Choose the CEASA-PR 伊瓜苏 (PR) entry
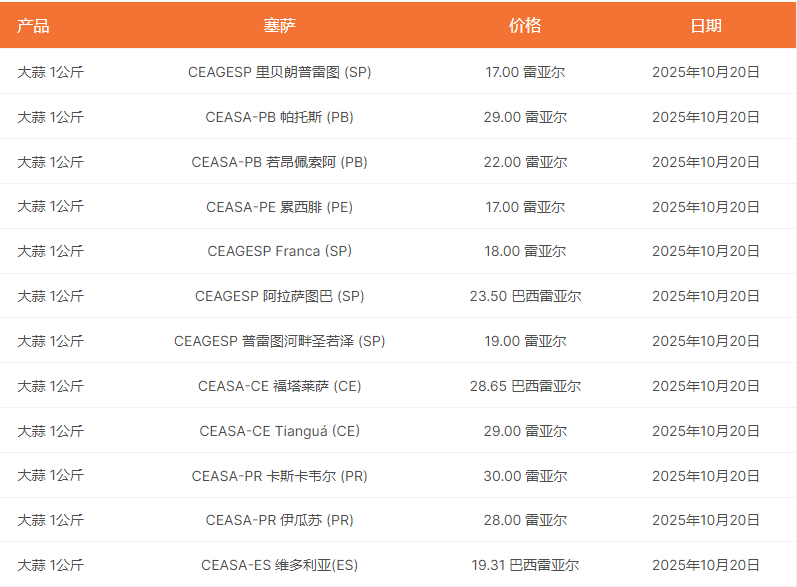This screenshot has width=797, height=587. pos(279,520)
